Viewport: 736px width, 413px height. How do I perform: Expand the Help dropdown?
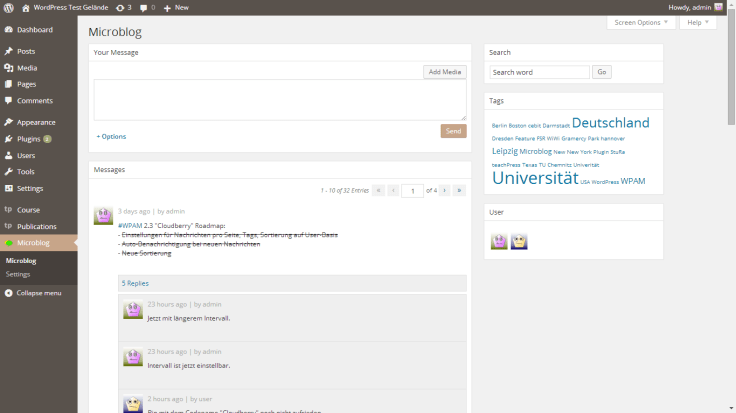(698, 23)
